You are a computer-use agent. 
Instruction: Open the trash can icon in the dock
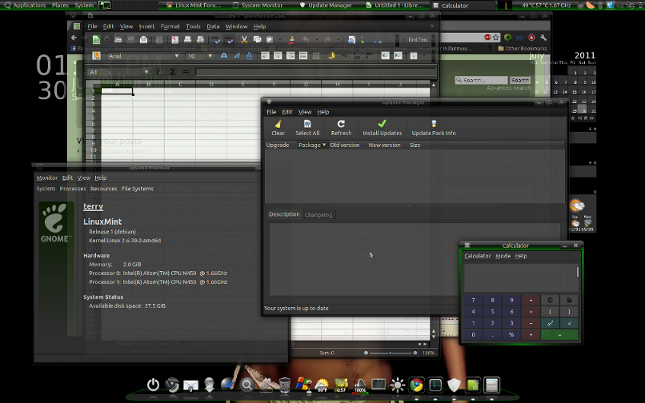[x=285, y=385]
